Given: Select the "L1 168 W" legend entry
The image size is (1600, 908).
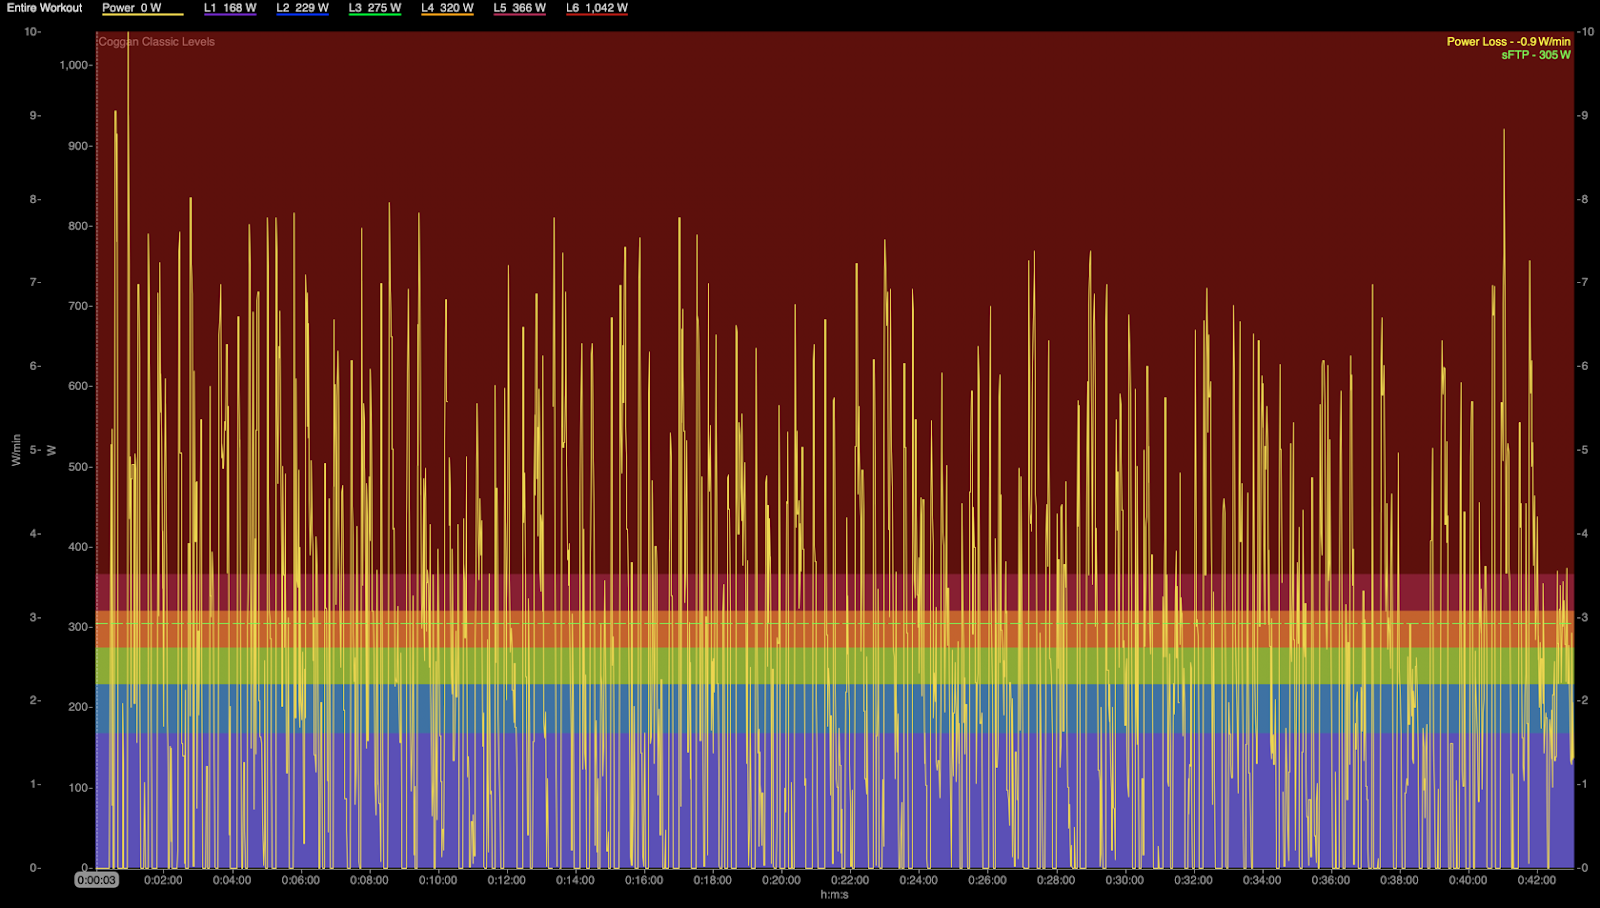Looking at the screenshot, I should [x=230, y=8].
